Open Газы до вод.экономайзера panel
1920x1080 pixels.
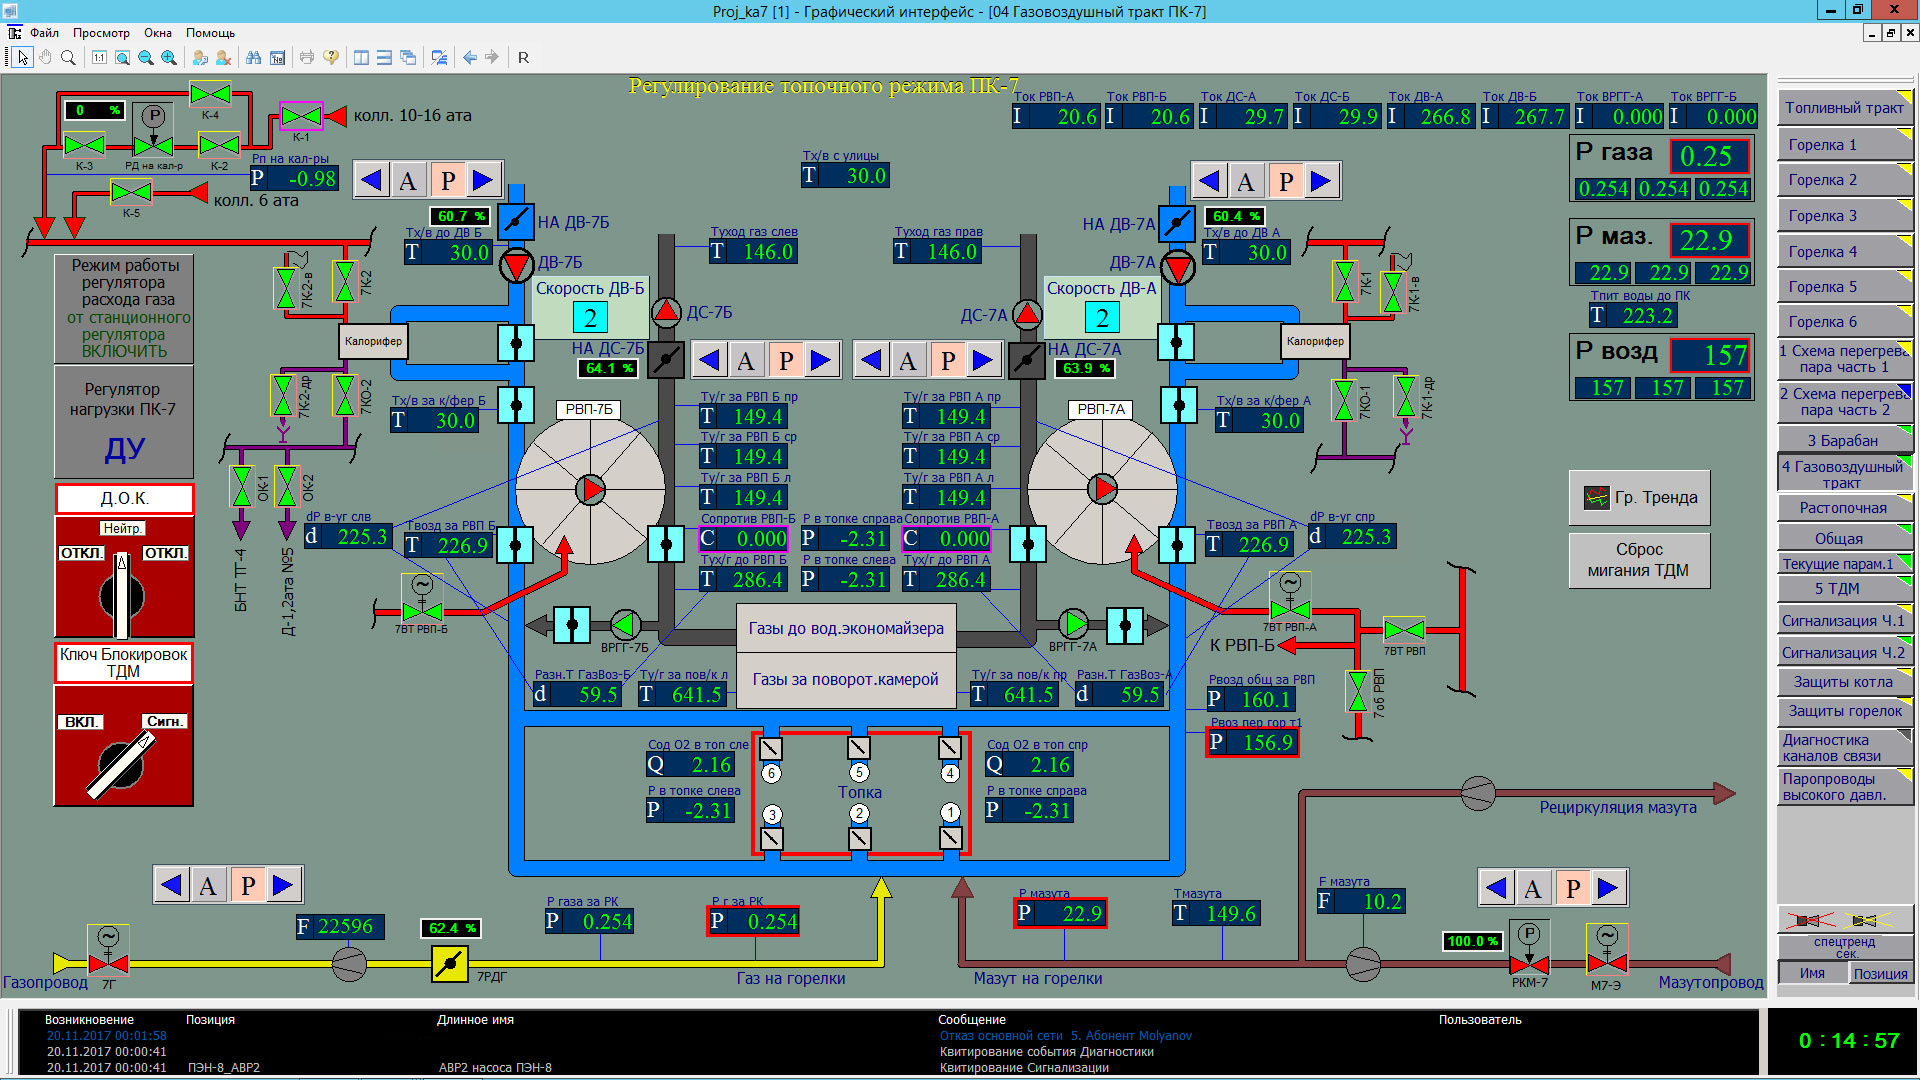pos(846,628)
